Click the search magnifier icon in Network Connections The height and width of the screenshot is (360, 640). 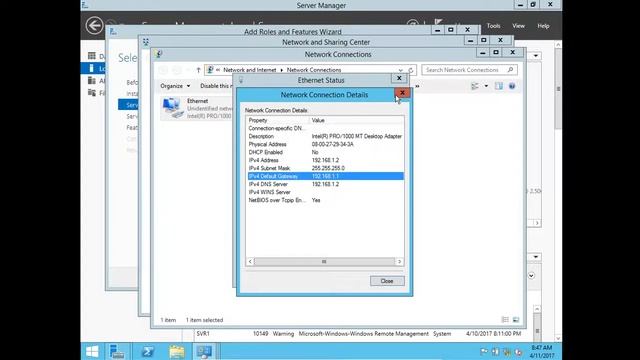(510, 70)
